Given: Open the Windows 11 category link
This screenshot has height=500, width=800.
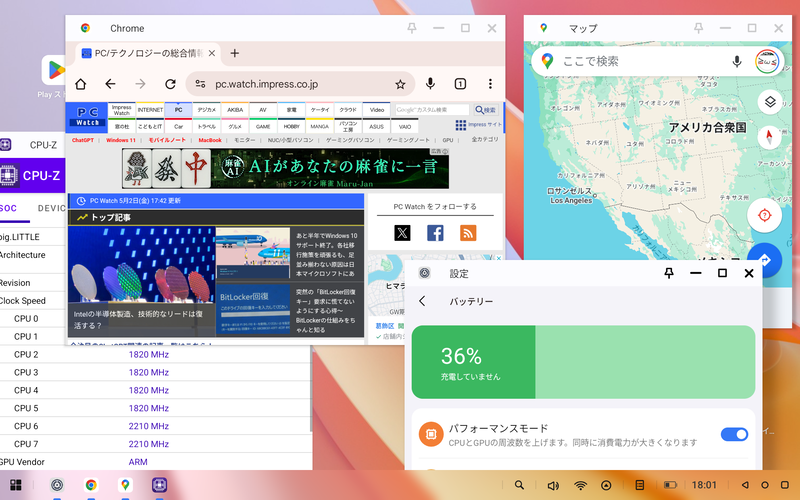Looking at the screenshot, I should [121, 140].
